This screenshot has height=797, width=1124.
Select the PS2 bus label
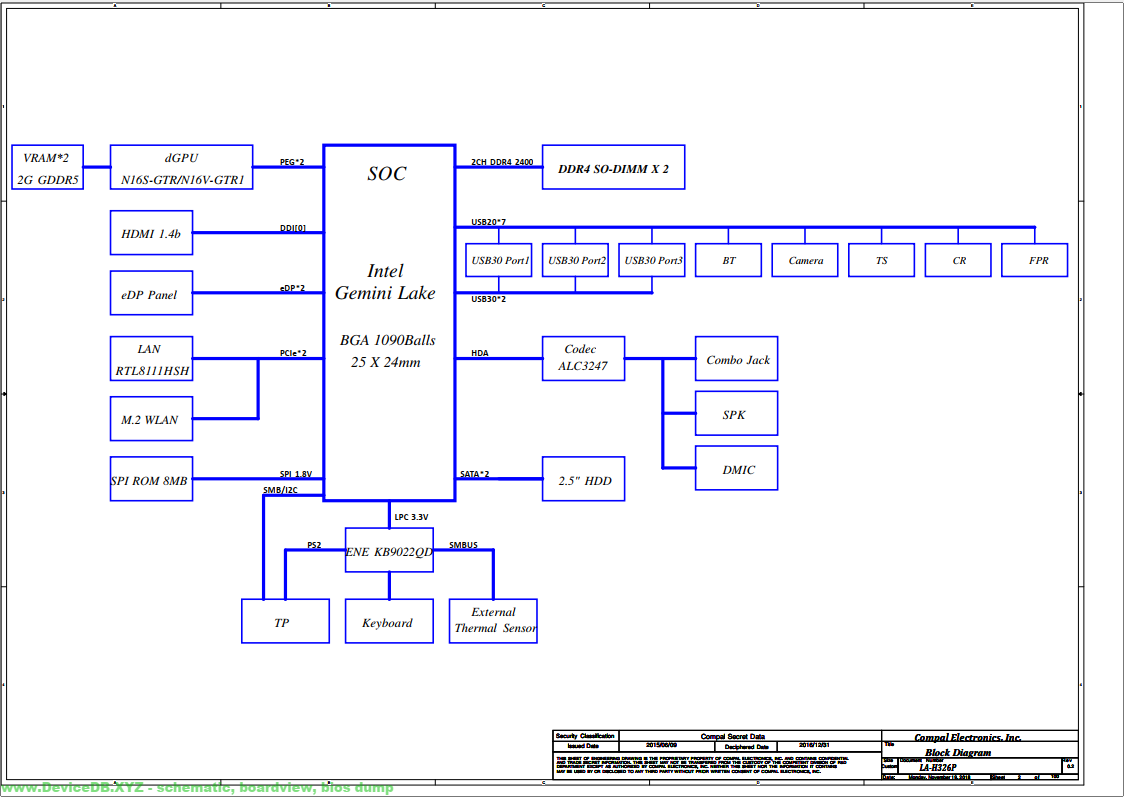pyautogui.click(x=314, y=545)
